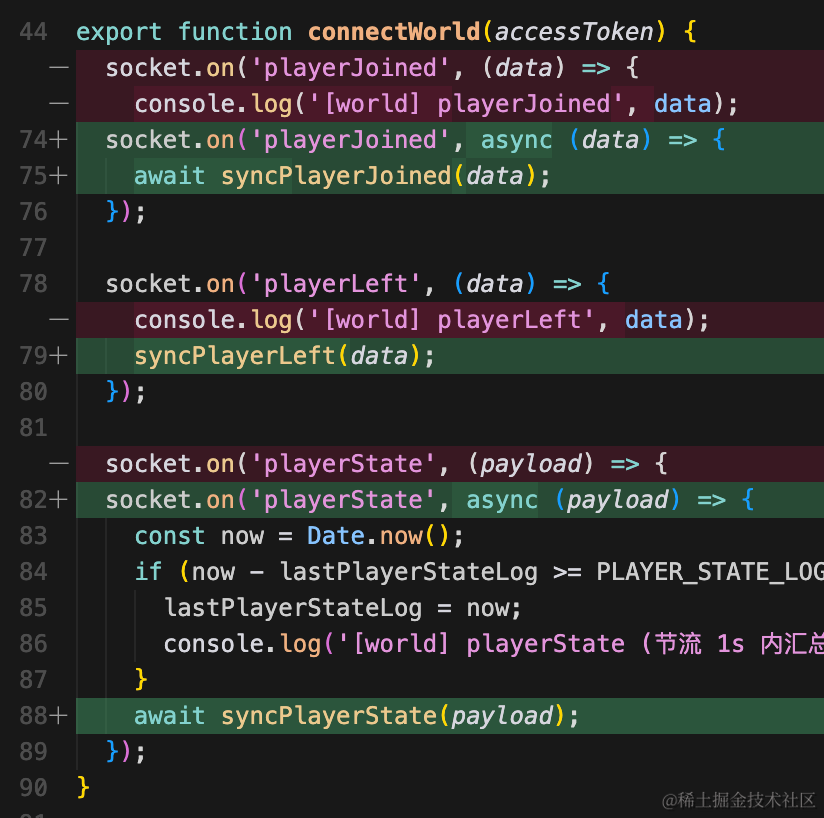Click the deleted (payload) parameter without async
This screenshot has height=818, width=824.
click(x=531, y=464)
